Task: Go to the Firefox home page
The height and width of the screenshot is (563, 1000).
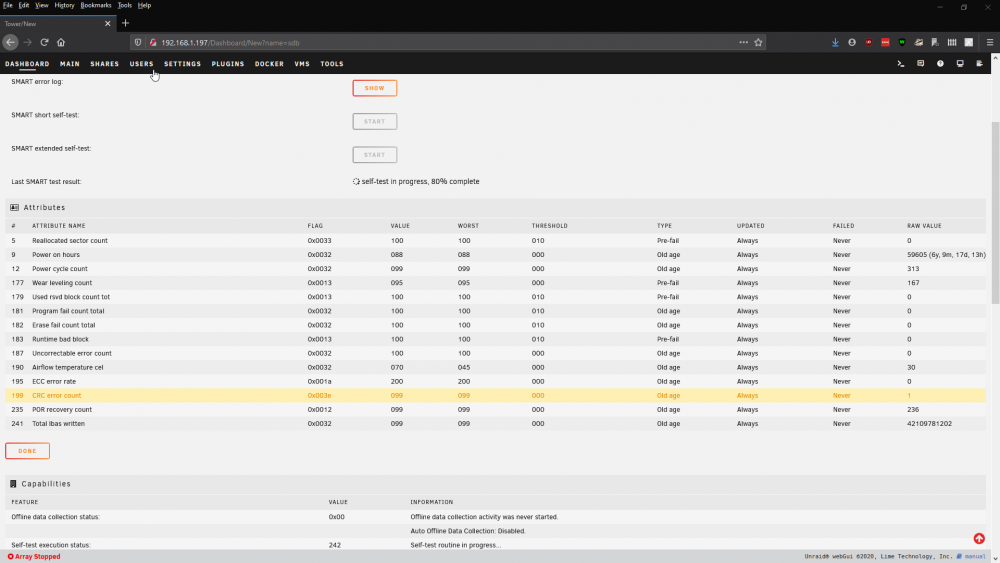Action: click(x=61, y=43)
